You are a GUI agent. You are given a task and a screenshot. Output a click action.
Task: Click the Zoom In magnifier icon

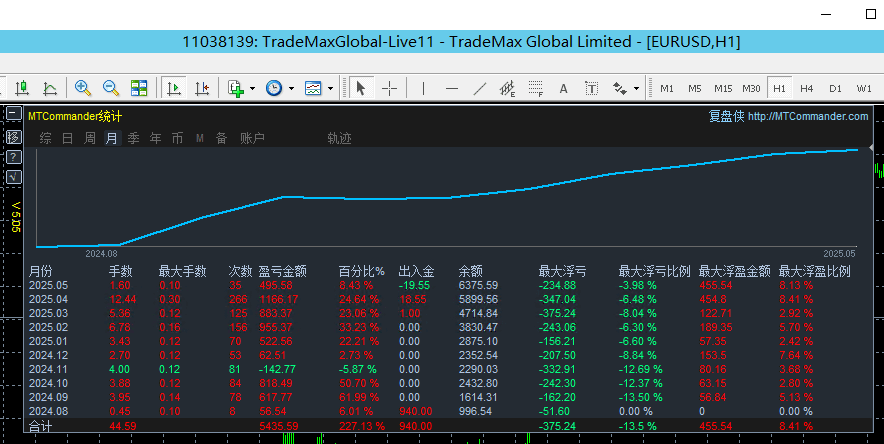click(x=83, y=88)
